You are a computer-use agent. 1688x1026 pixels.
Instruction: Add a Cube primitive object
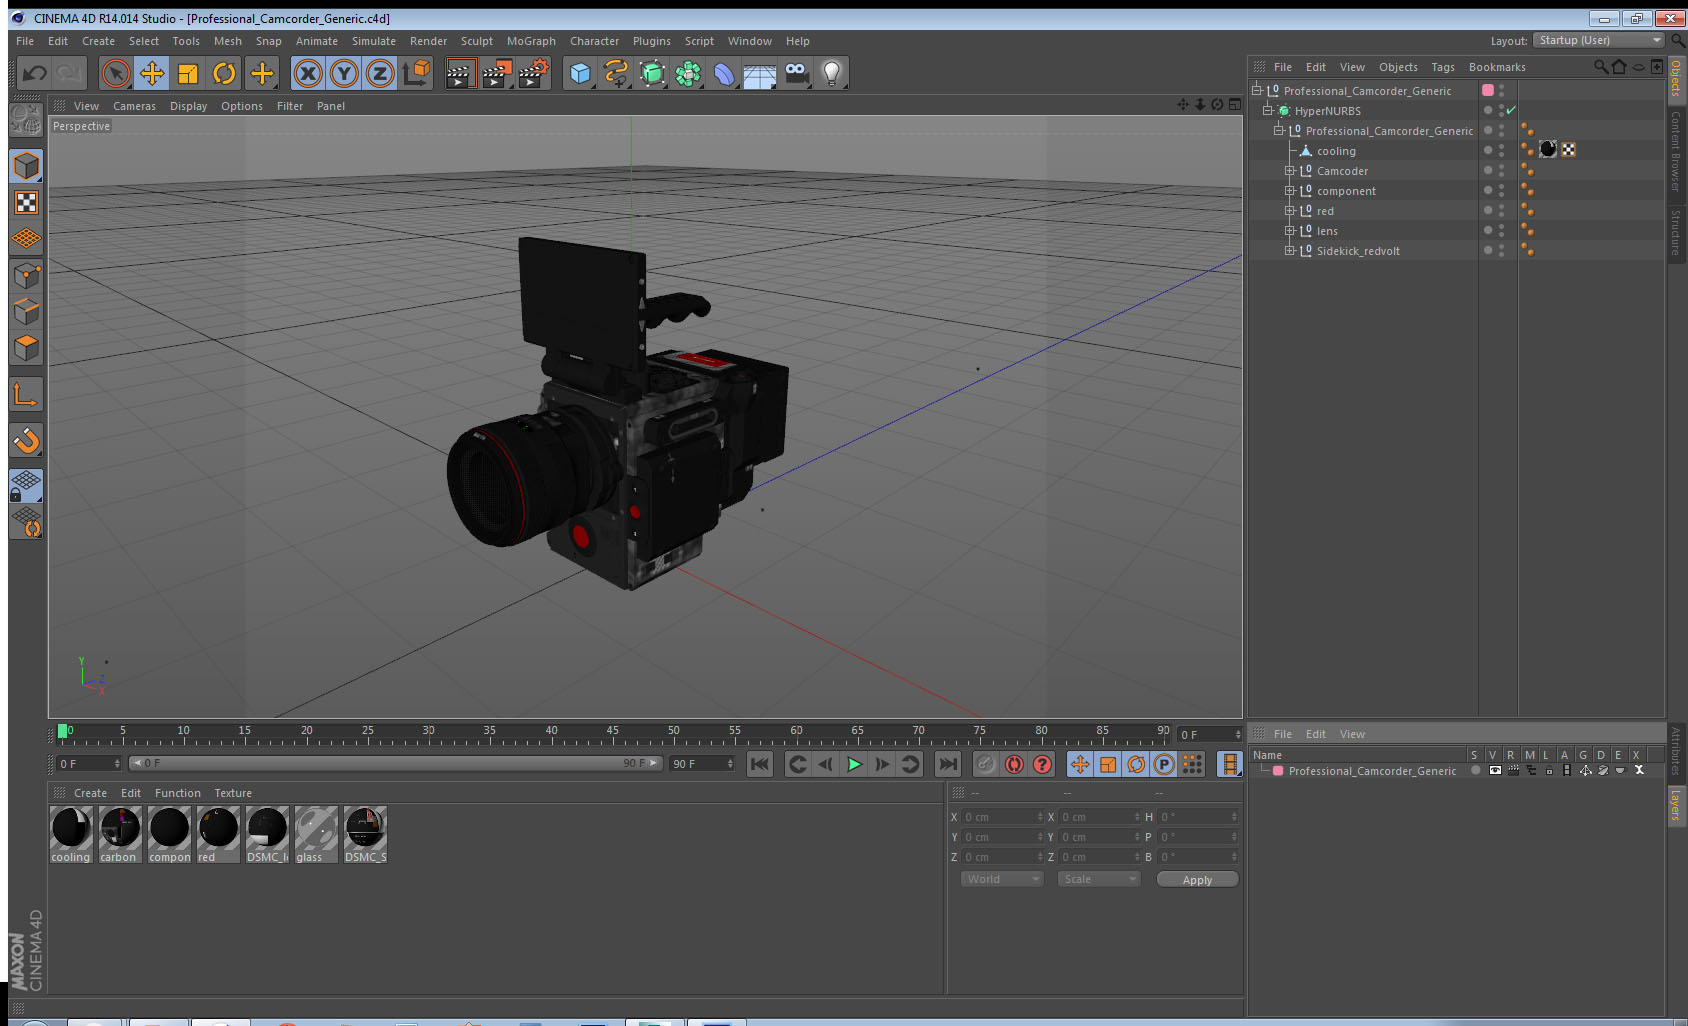coord(580,73)
